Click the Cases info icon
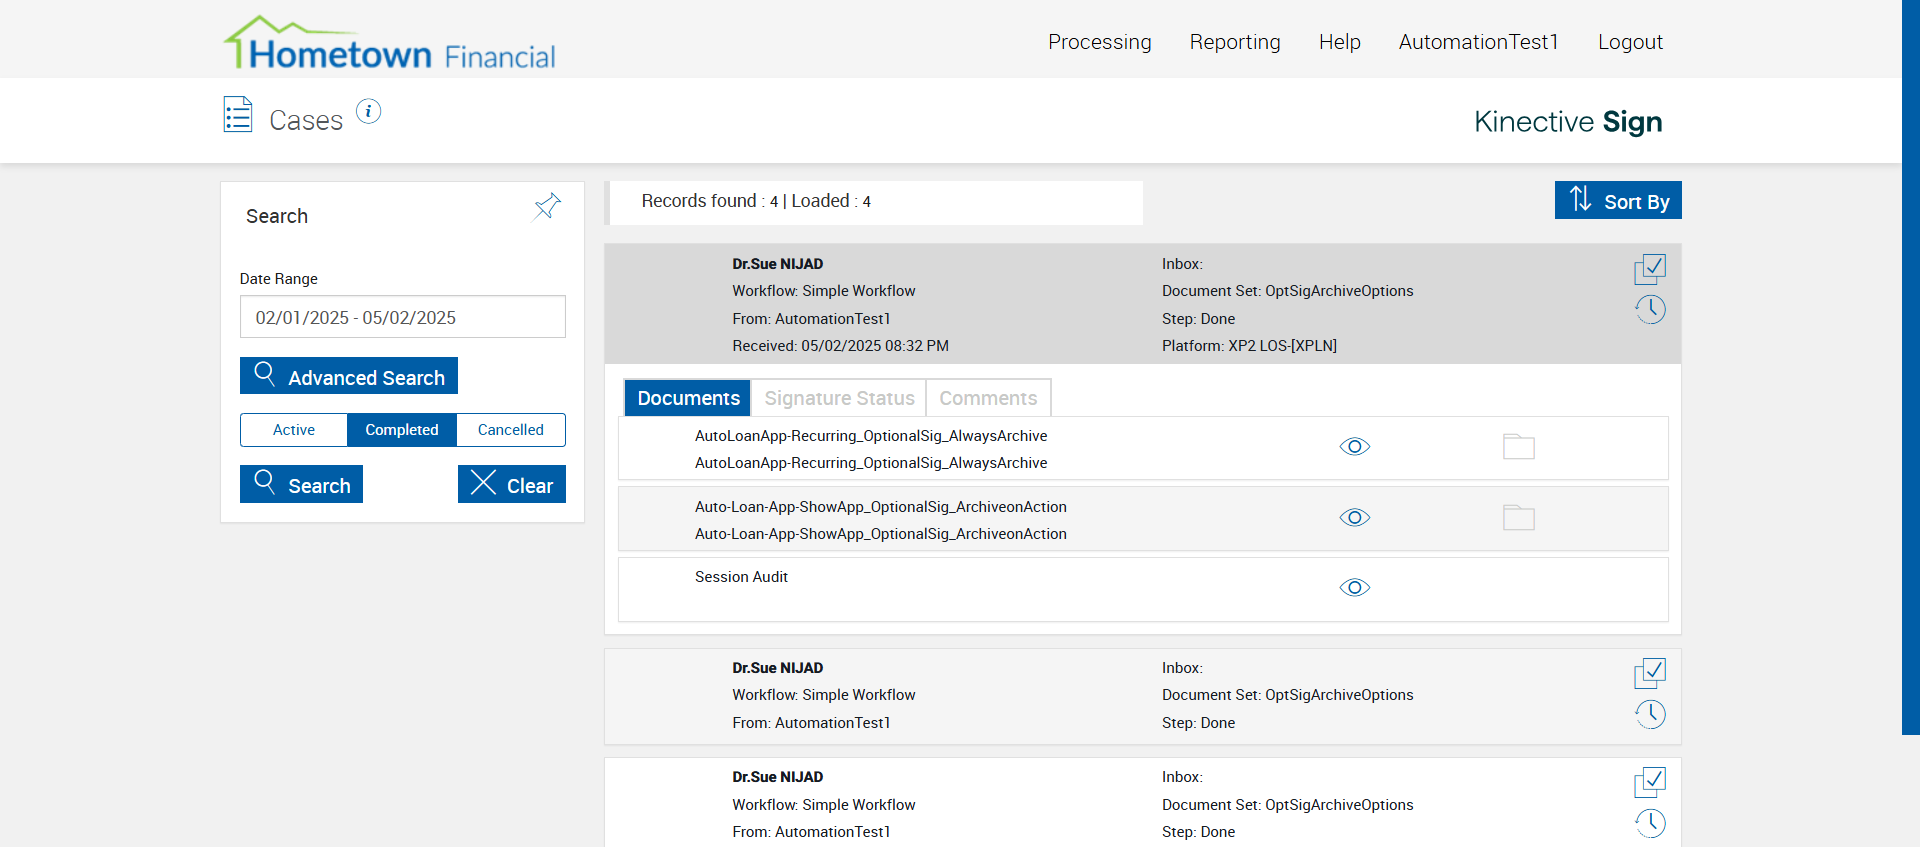This screenshot has width=1920, height=847. 368,112
